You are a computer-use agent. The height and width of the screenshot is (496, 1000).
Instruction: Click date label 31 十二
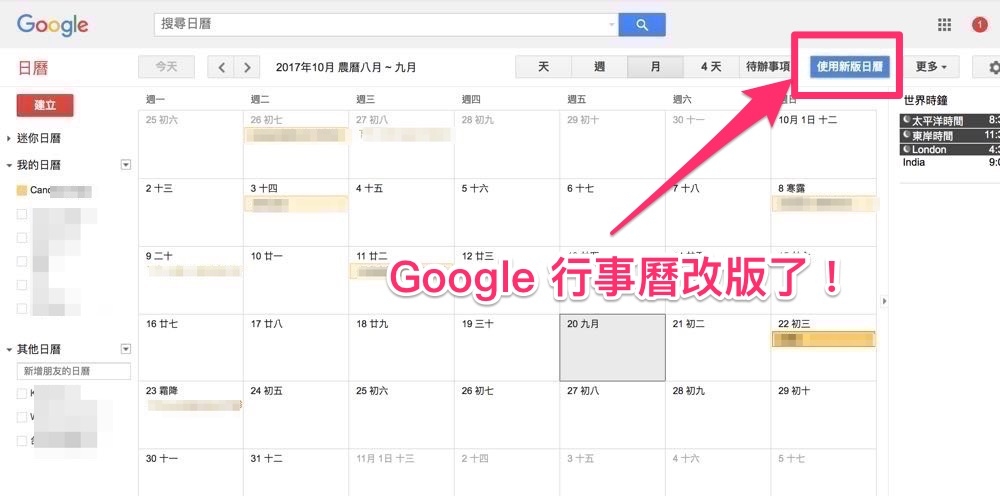tap(267, 458)
